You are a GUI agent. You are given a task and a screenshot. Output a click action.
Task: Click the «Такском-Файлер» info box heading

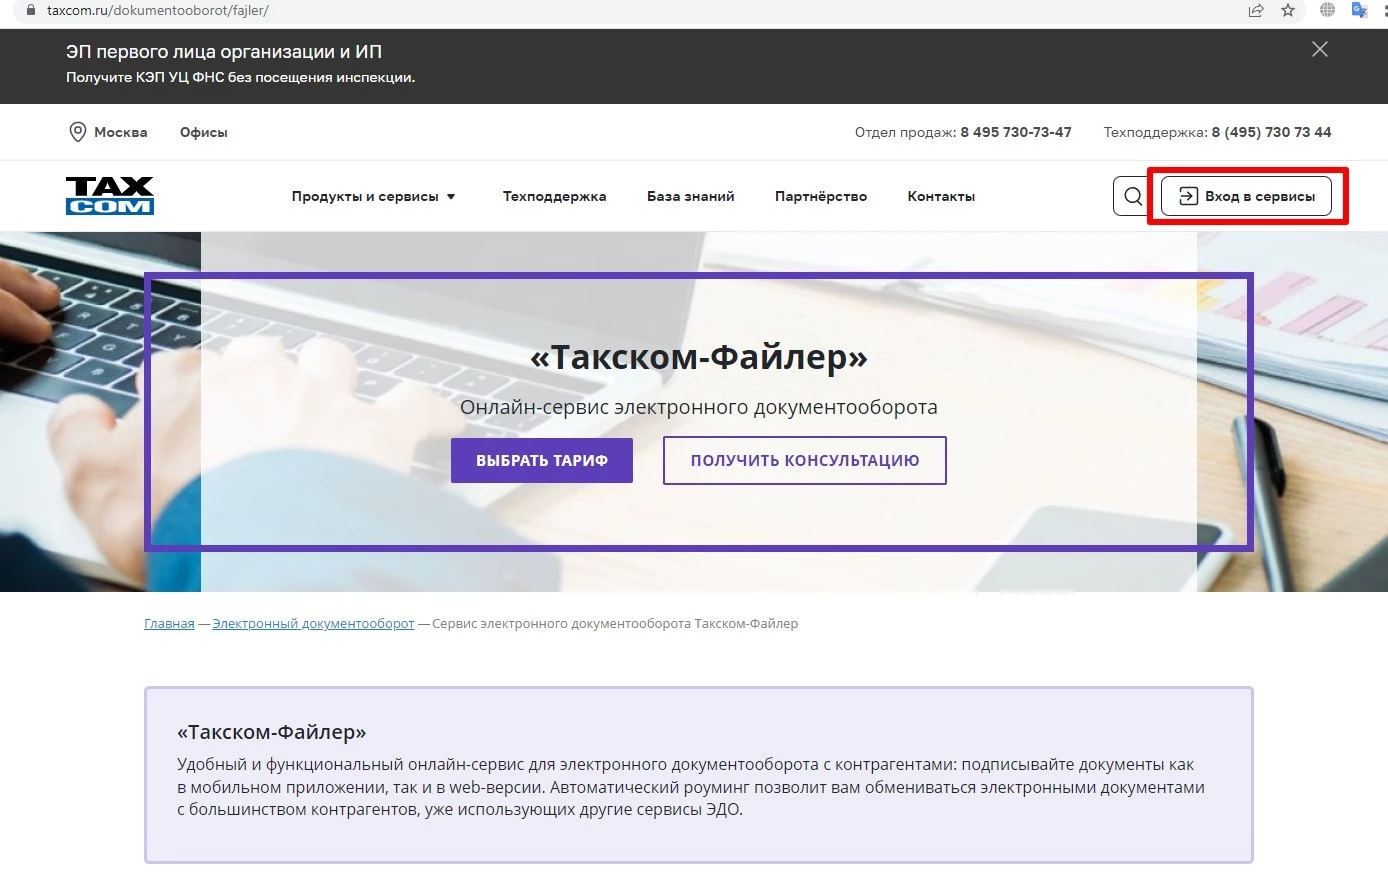272,732
